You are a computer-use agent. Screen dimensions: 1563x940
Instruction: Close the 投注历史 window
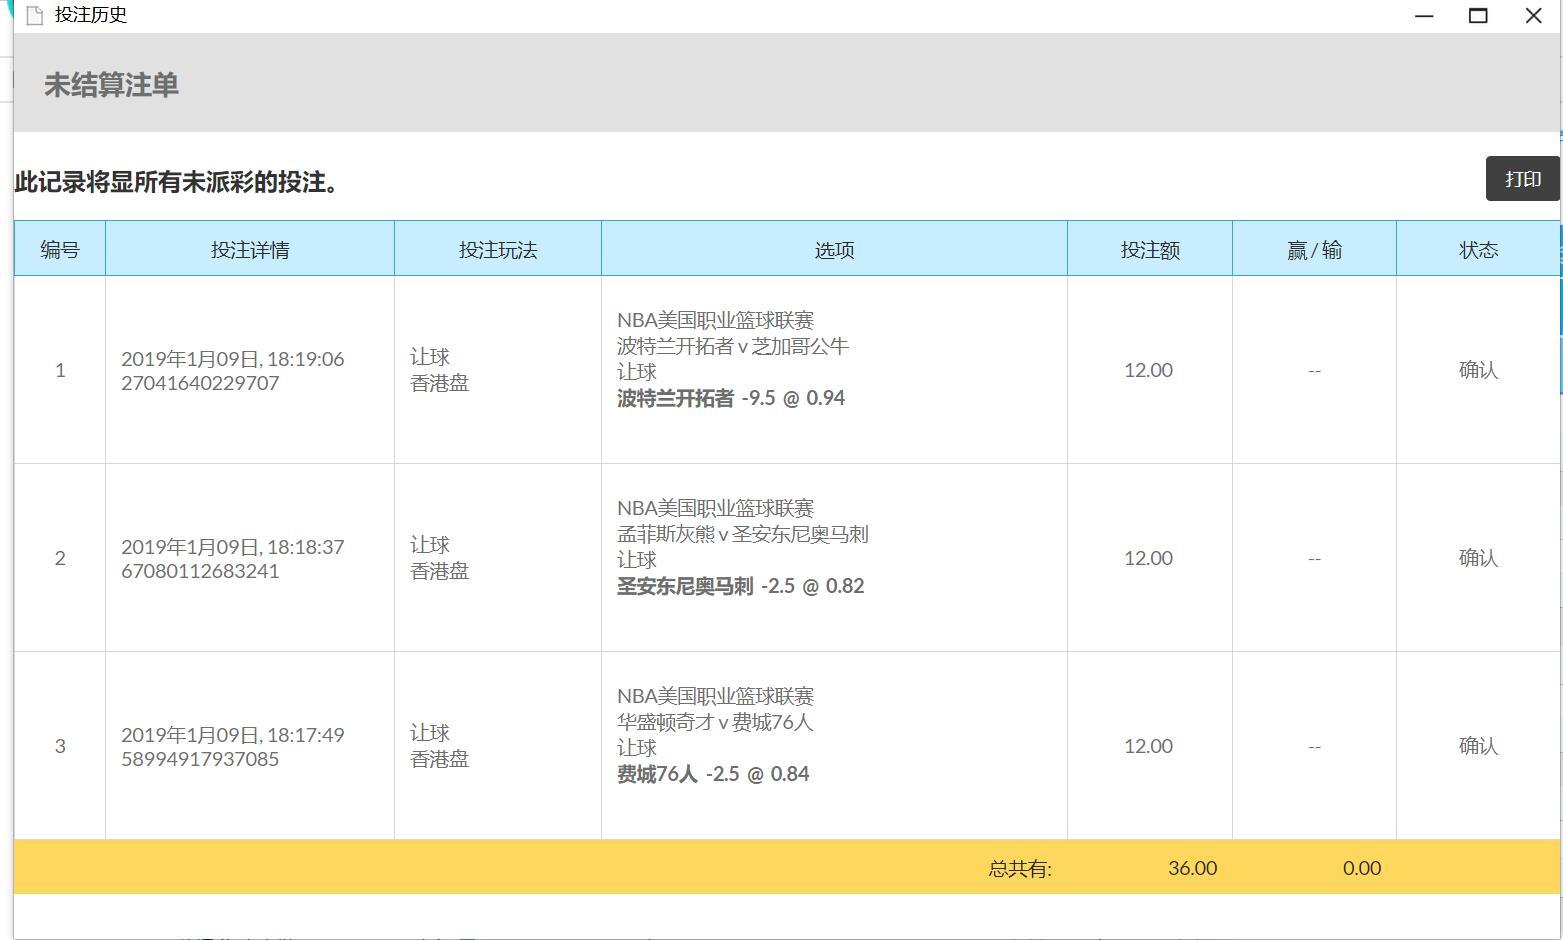tap(1533, 16)
